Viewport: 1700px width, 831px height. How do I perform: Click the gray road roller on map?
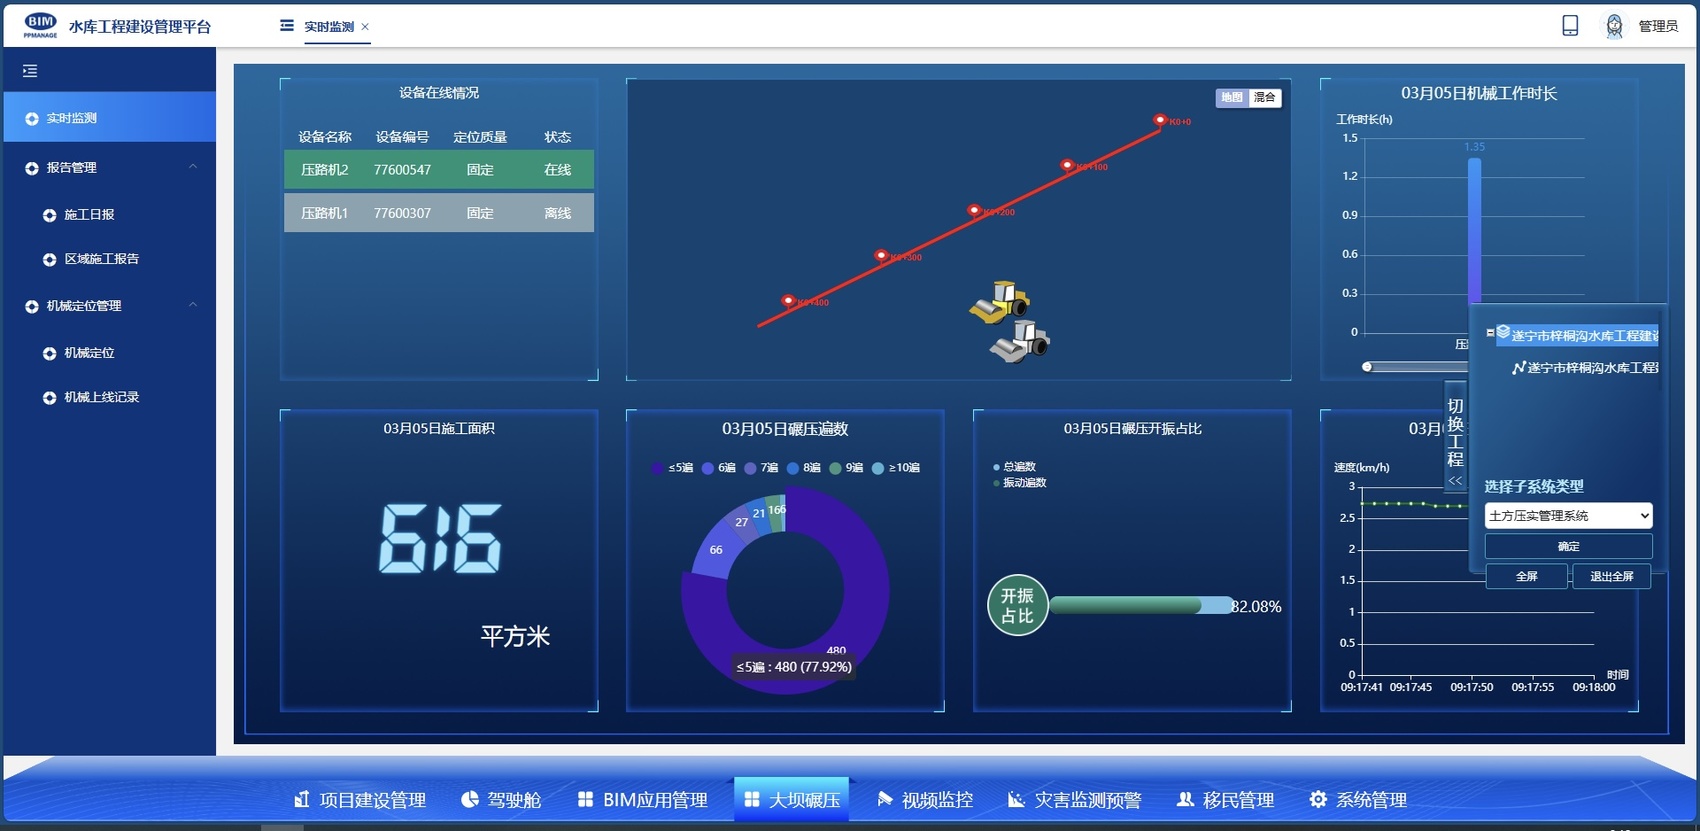(x=1020, y=342)
